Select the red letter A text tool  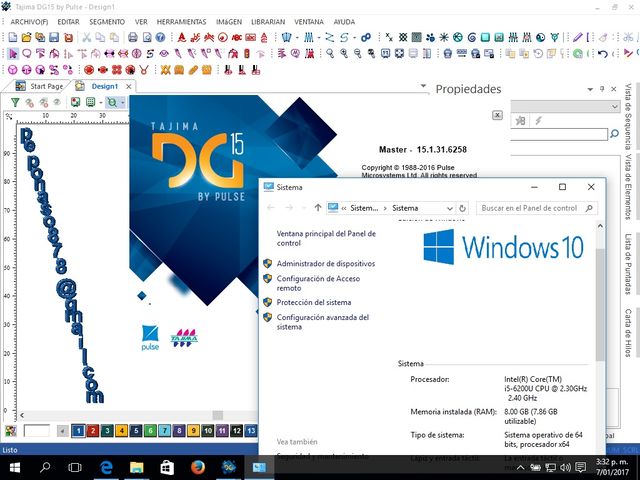click(x=182, y=38)
